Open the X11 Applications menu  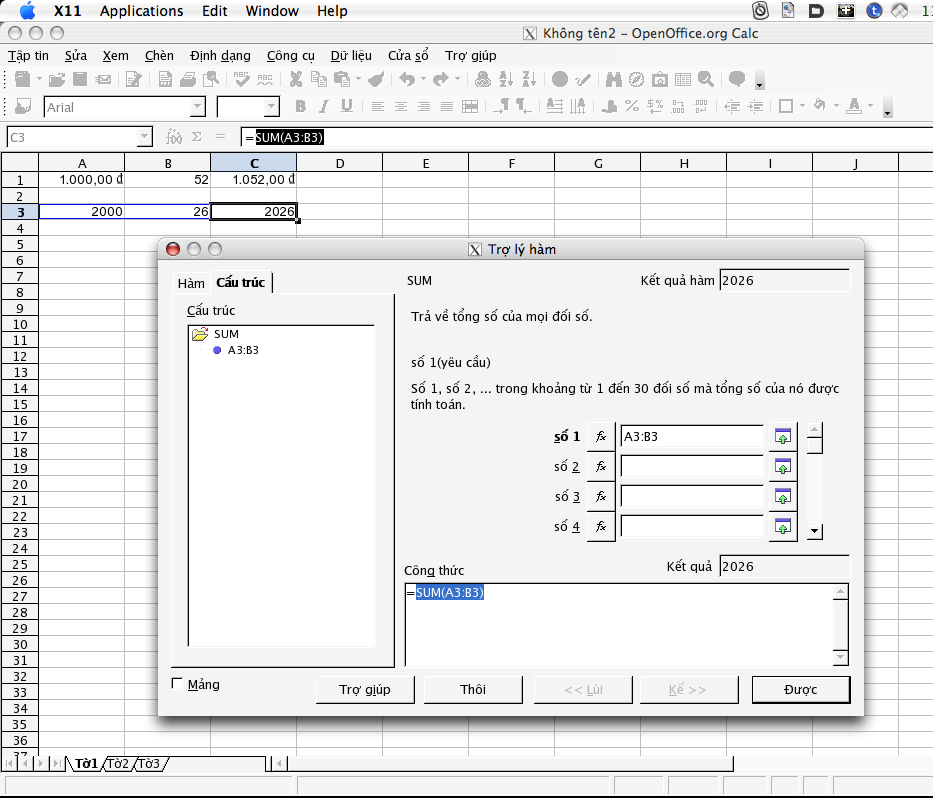coord(142,11)
